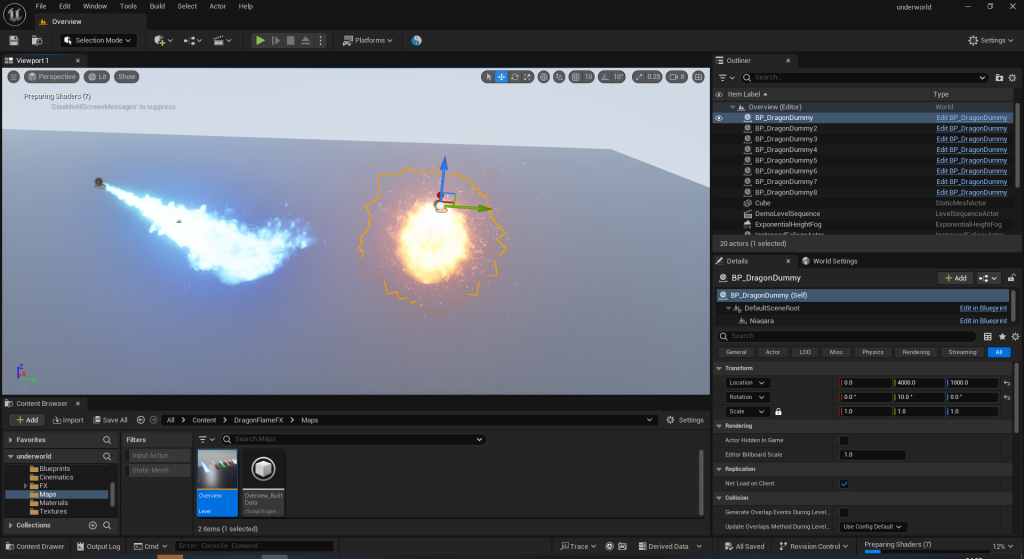This screenshot has width=1024, height=559.
Task: Click the green Play button in toolbar
Action: tap(260, 40)
